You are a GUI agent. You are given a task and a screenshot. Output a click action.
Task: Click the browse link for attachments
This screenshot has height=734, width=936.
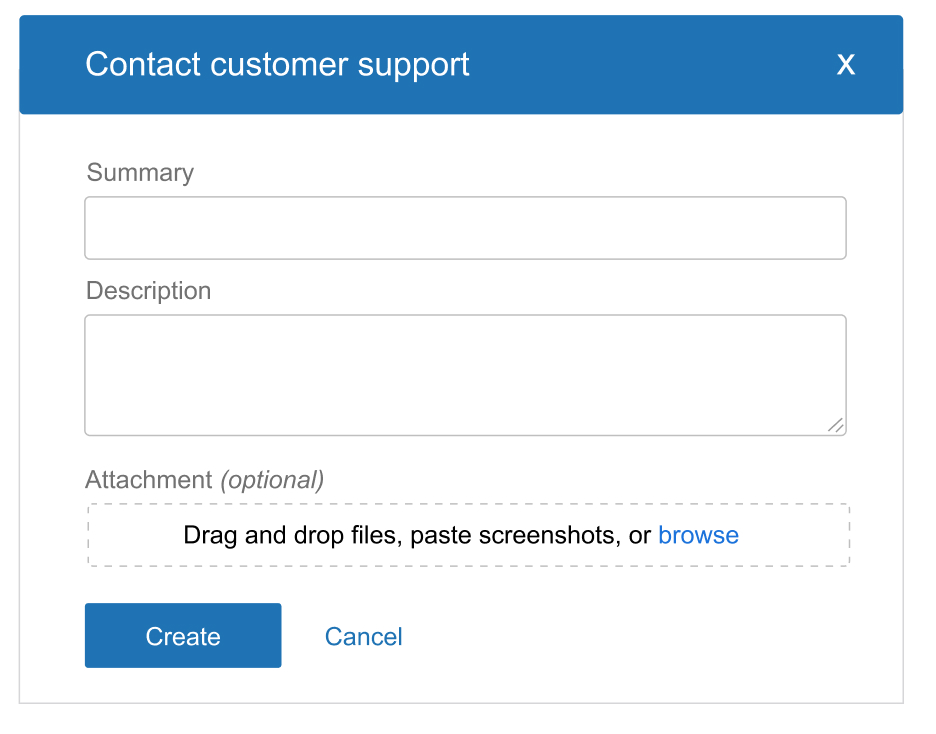point(698,535)
